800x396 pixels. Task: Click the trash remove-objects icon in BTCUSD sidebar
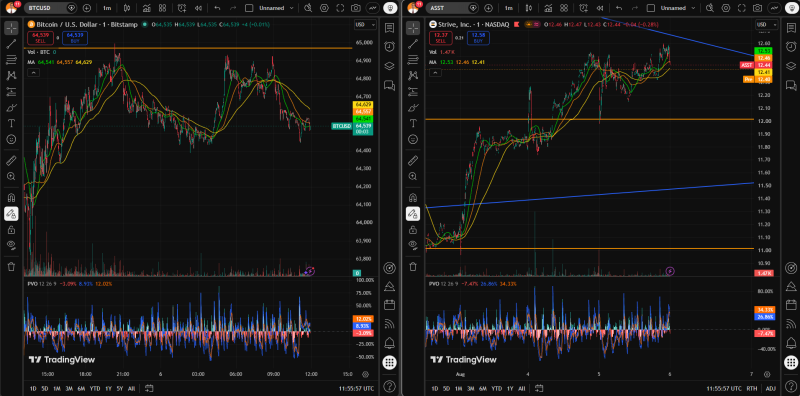[11, 266]
